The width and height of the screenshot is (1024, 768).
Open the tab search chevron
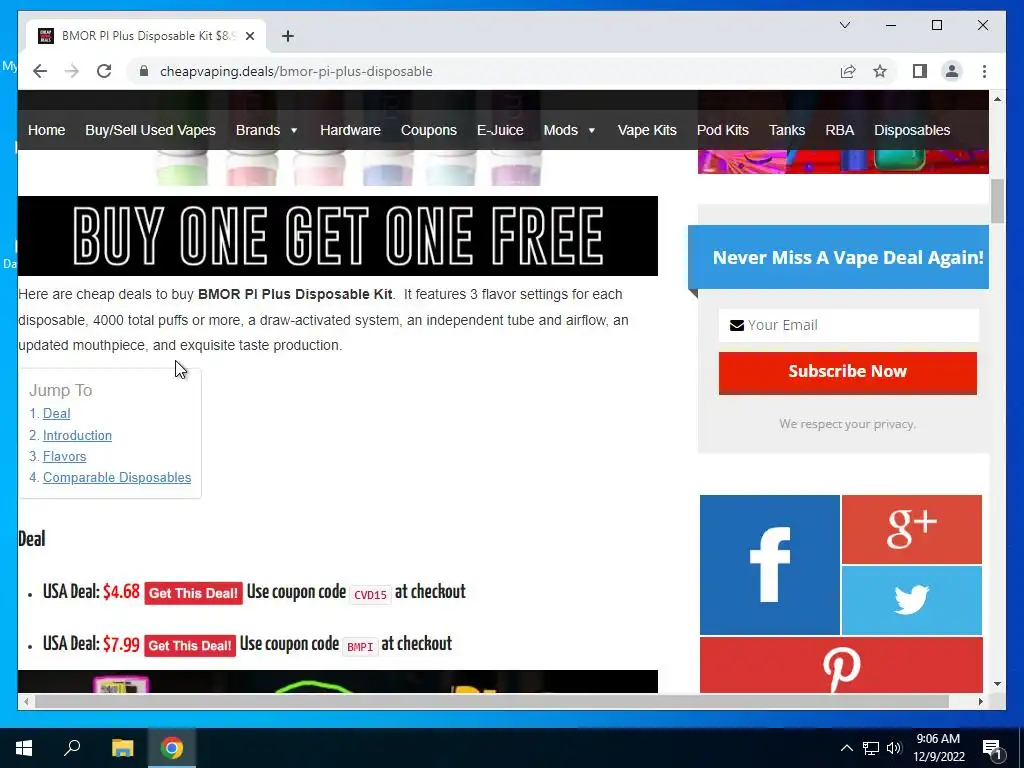point(844,25)
